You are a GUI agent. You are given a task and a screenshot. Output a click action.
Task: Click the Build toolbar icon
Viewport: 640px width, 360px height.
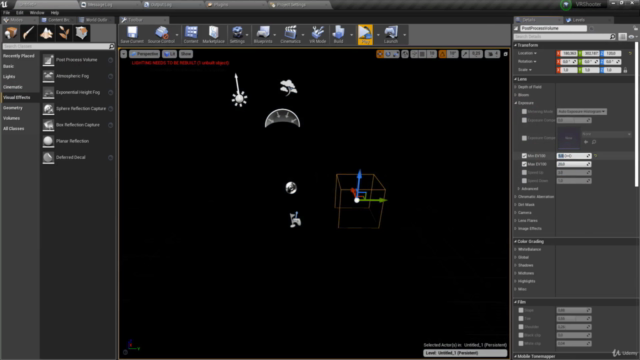(338, 33)
